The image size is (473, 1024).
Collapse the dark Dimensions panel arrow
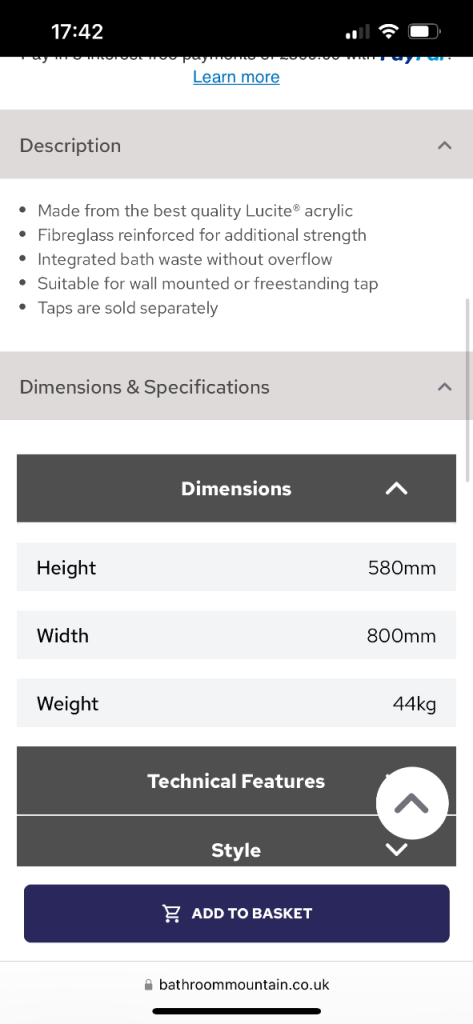pos(397,488)
